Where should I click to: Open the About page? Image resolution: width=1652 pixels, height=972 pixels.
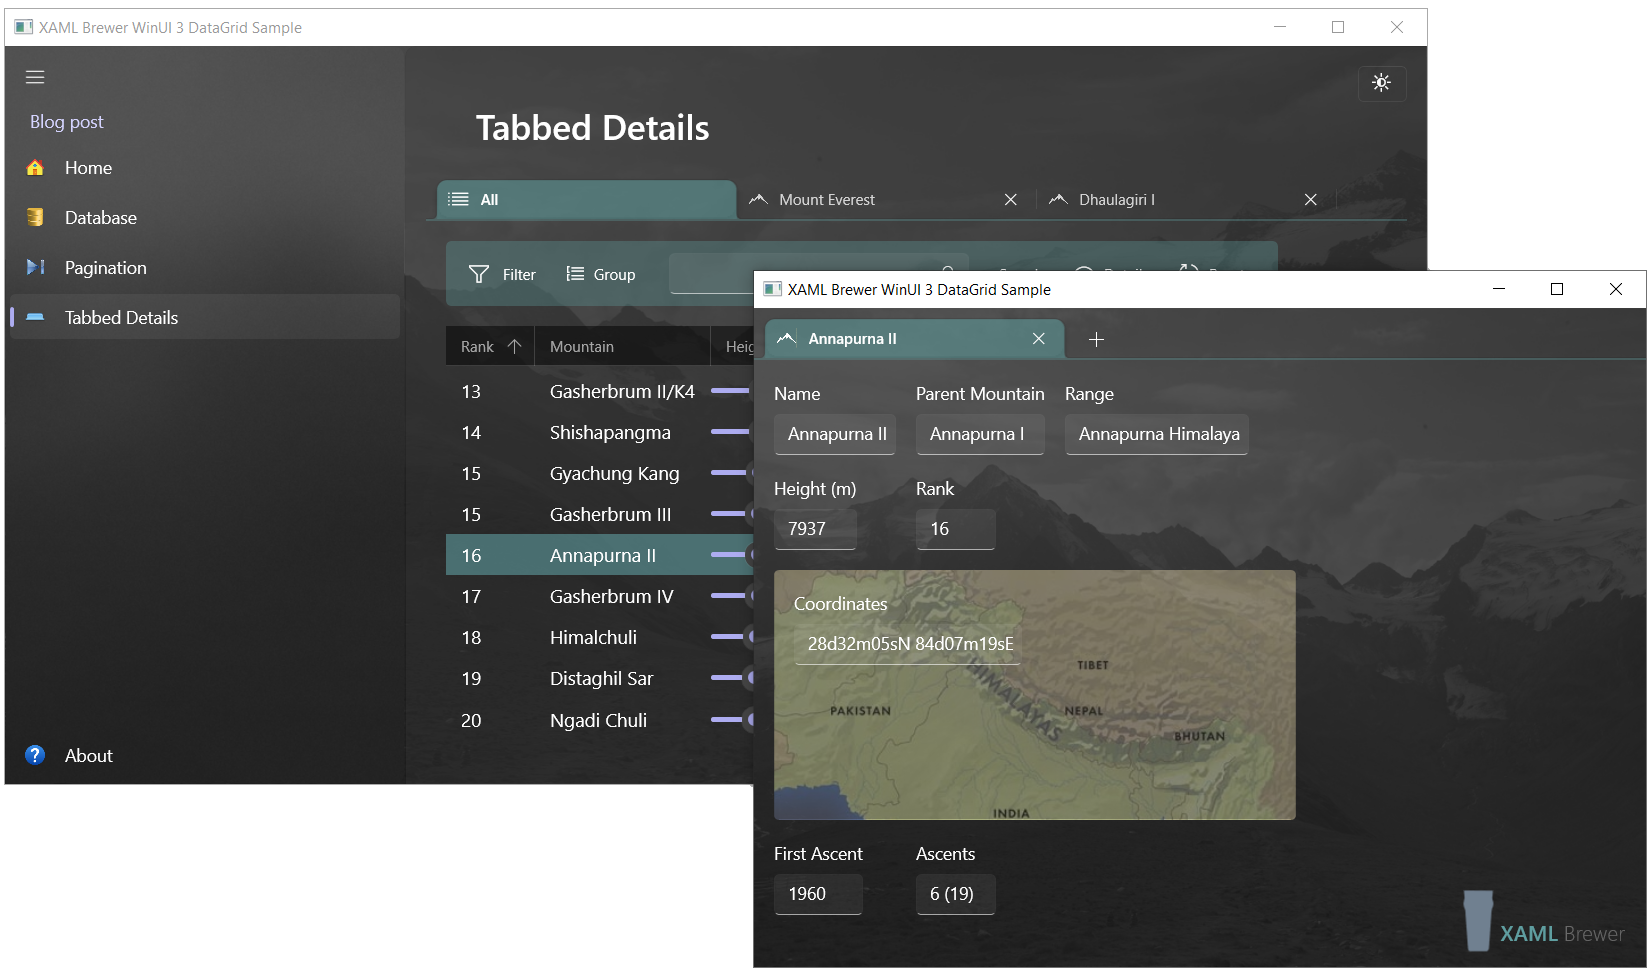(88, 755)
